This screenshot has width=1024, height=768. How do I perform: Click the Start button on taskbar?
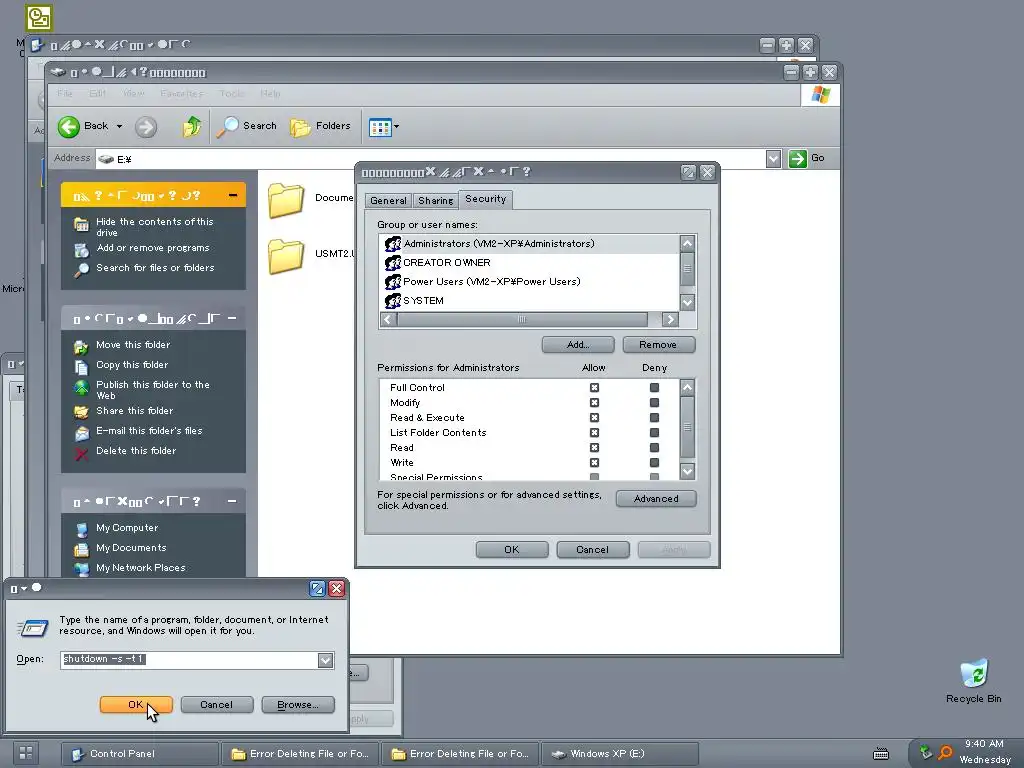point(25,753)
